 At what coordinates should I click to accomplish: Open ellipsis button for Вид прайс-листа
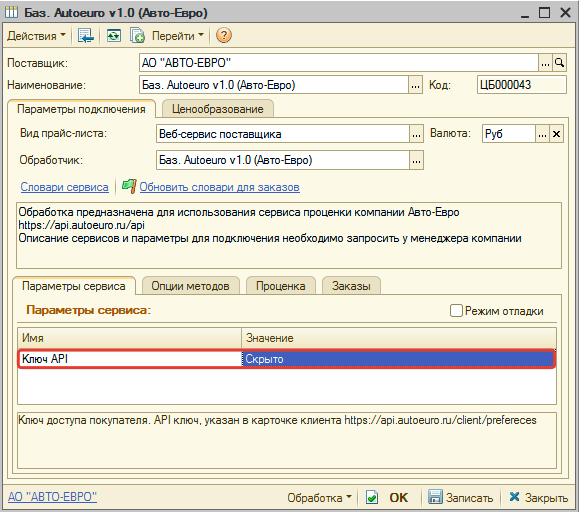417,134
